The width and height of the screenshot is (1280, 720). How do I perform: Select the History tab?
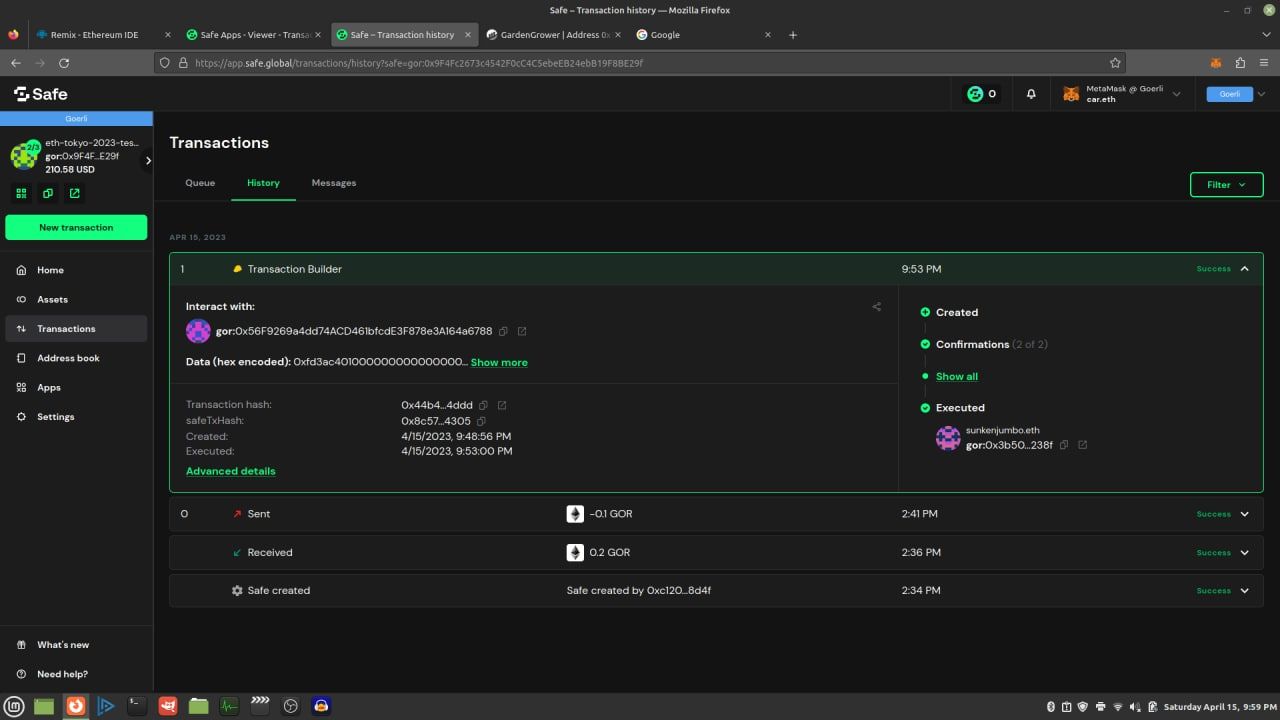263,183
